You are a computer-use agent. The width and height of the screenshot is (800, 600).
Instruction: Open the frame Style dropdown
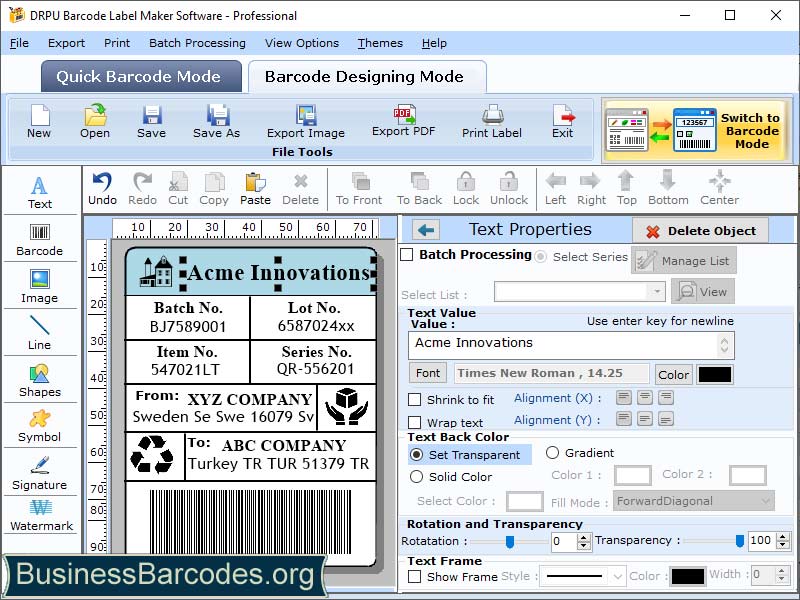582,577
